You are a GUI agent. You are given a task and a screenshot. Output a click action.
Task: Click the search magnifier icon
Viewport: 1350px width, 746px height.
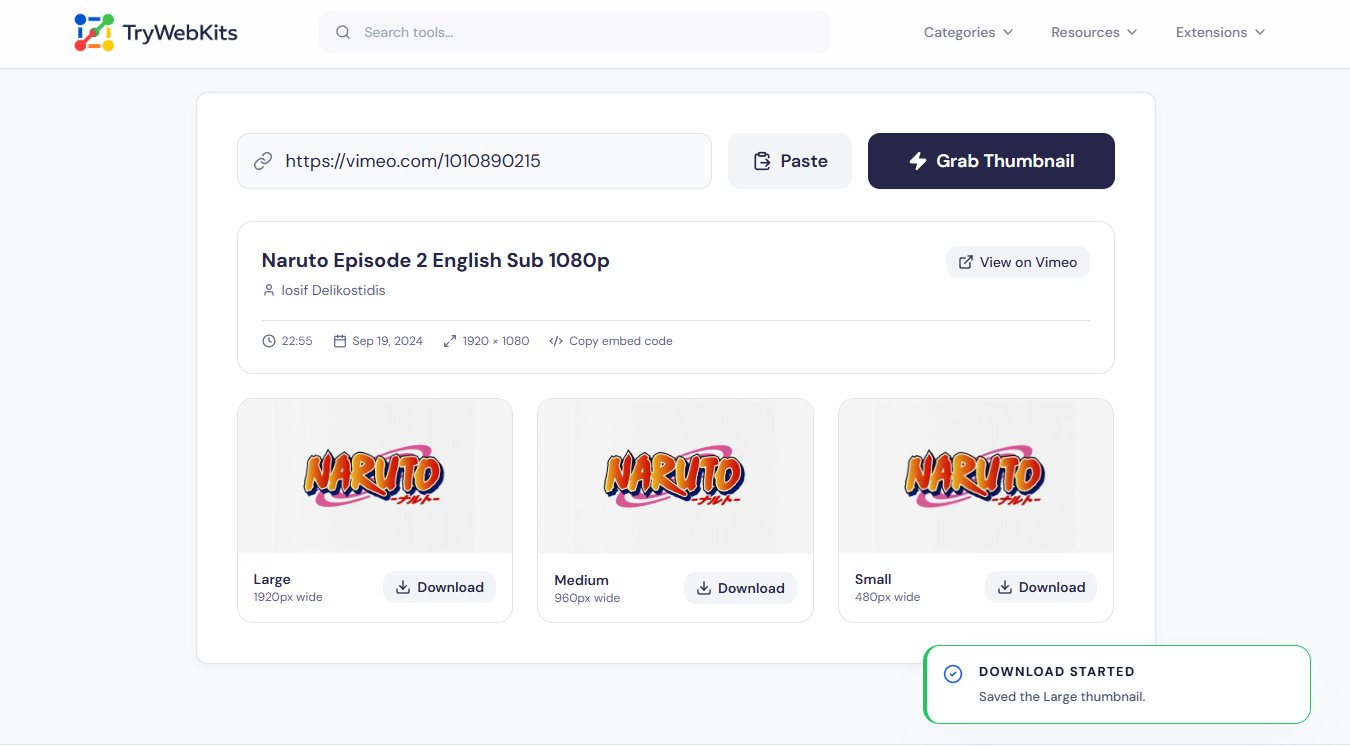[x=343, y=32]
